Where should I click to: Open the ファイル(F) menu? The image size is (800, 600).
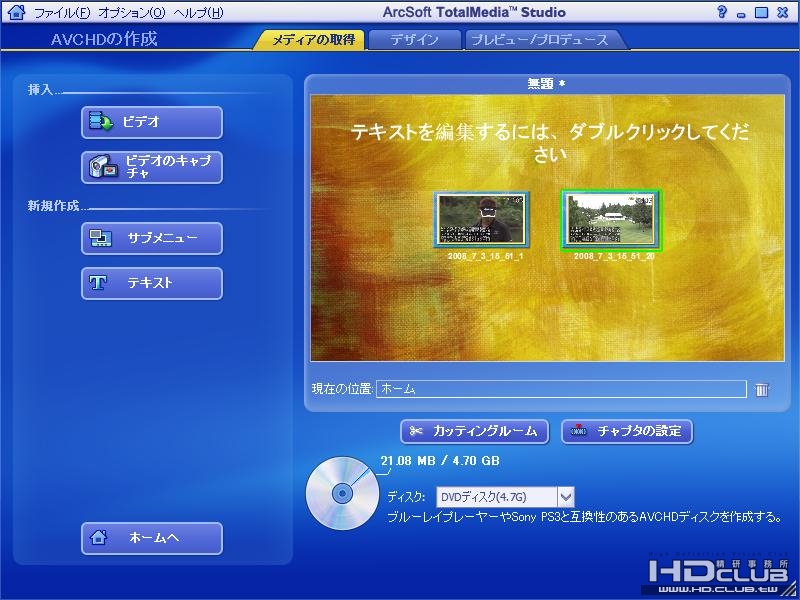[62, 13]
